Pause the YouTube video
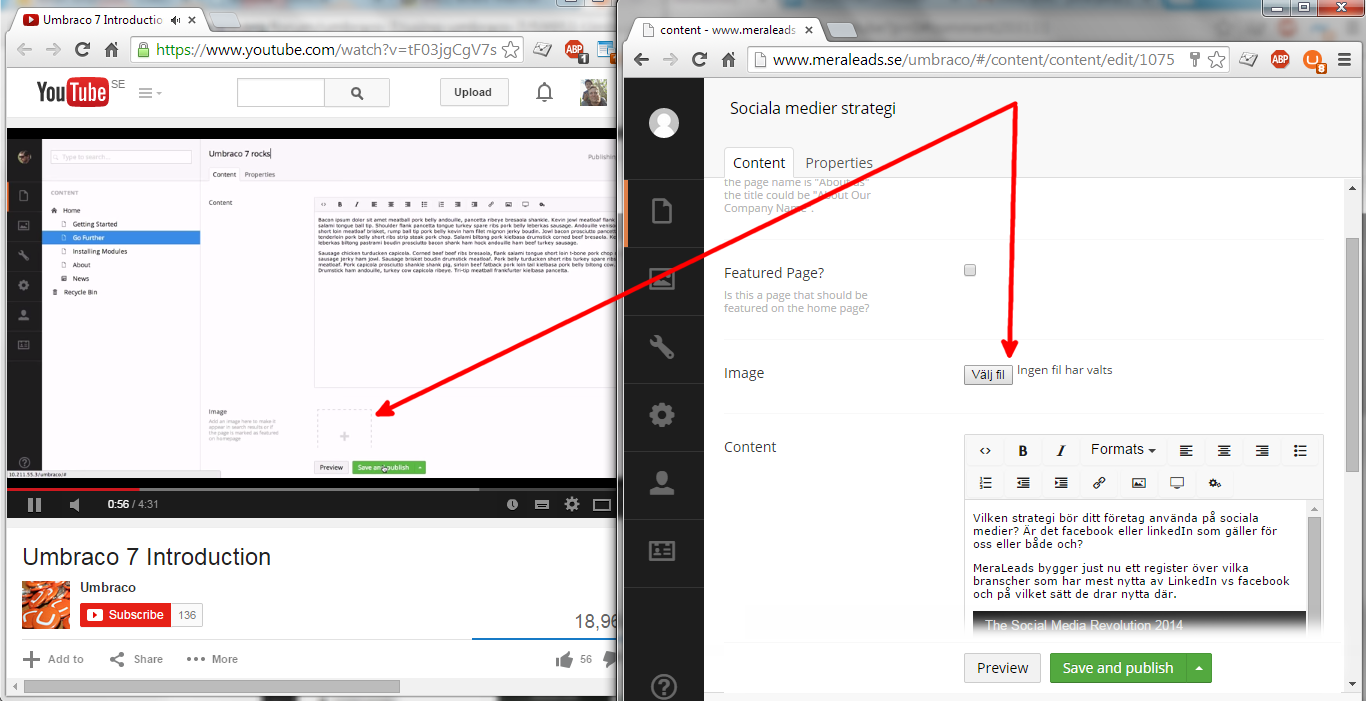The width and height of the screenshot is (1366, 701). (34, 505)
